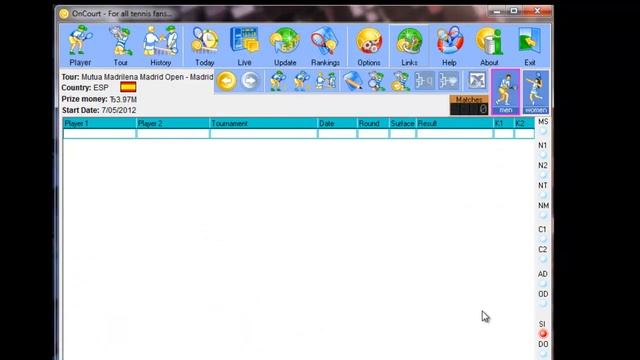Click the K2 column header

pos(524,123)
